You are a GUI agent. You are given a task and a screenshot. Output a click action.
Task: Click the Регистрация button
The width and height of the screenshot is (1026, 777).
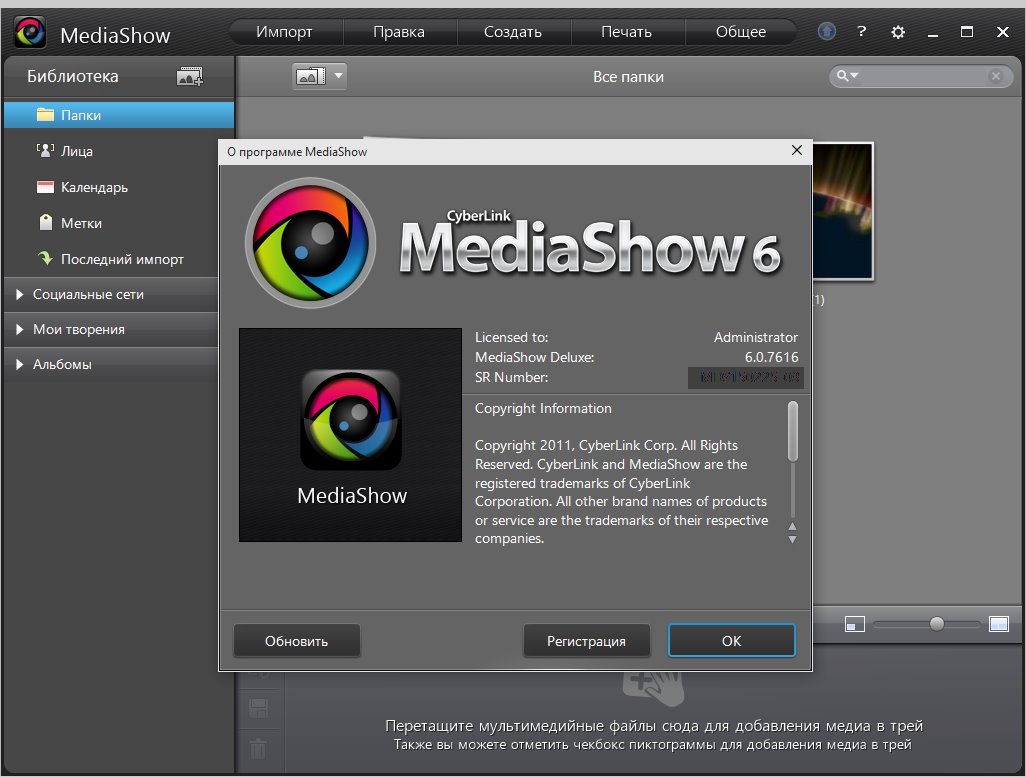(586, 641)
